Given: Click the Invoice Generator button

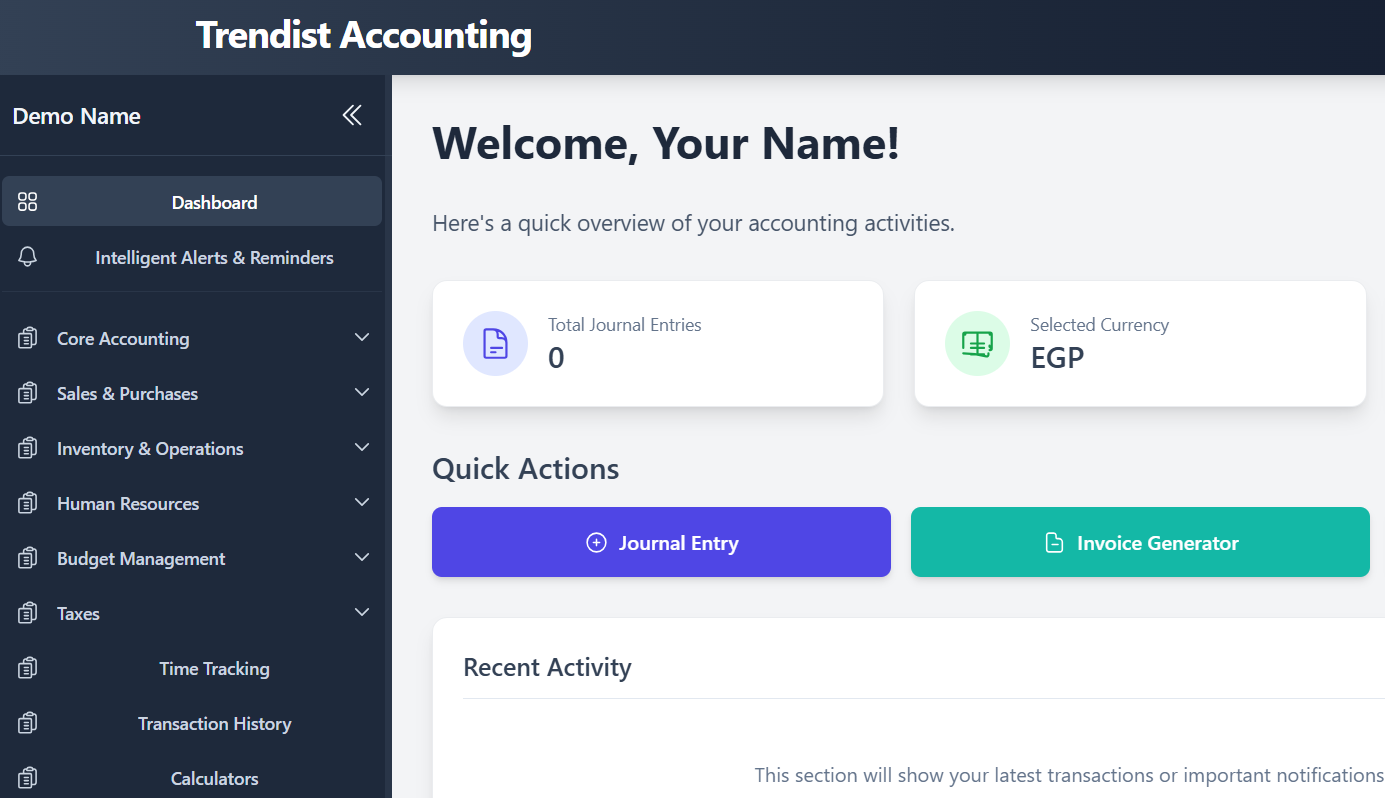Looking at the screenshot, I should tap(1140, 542).
